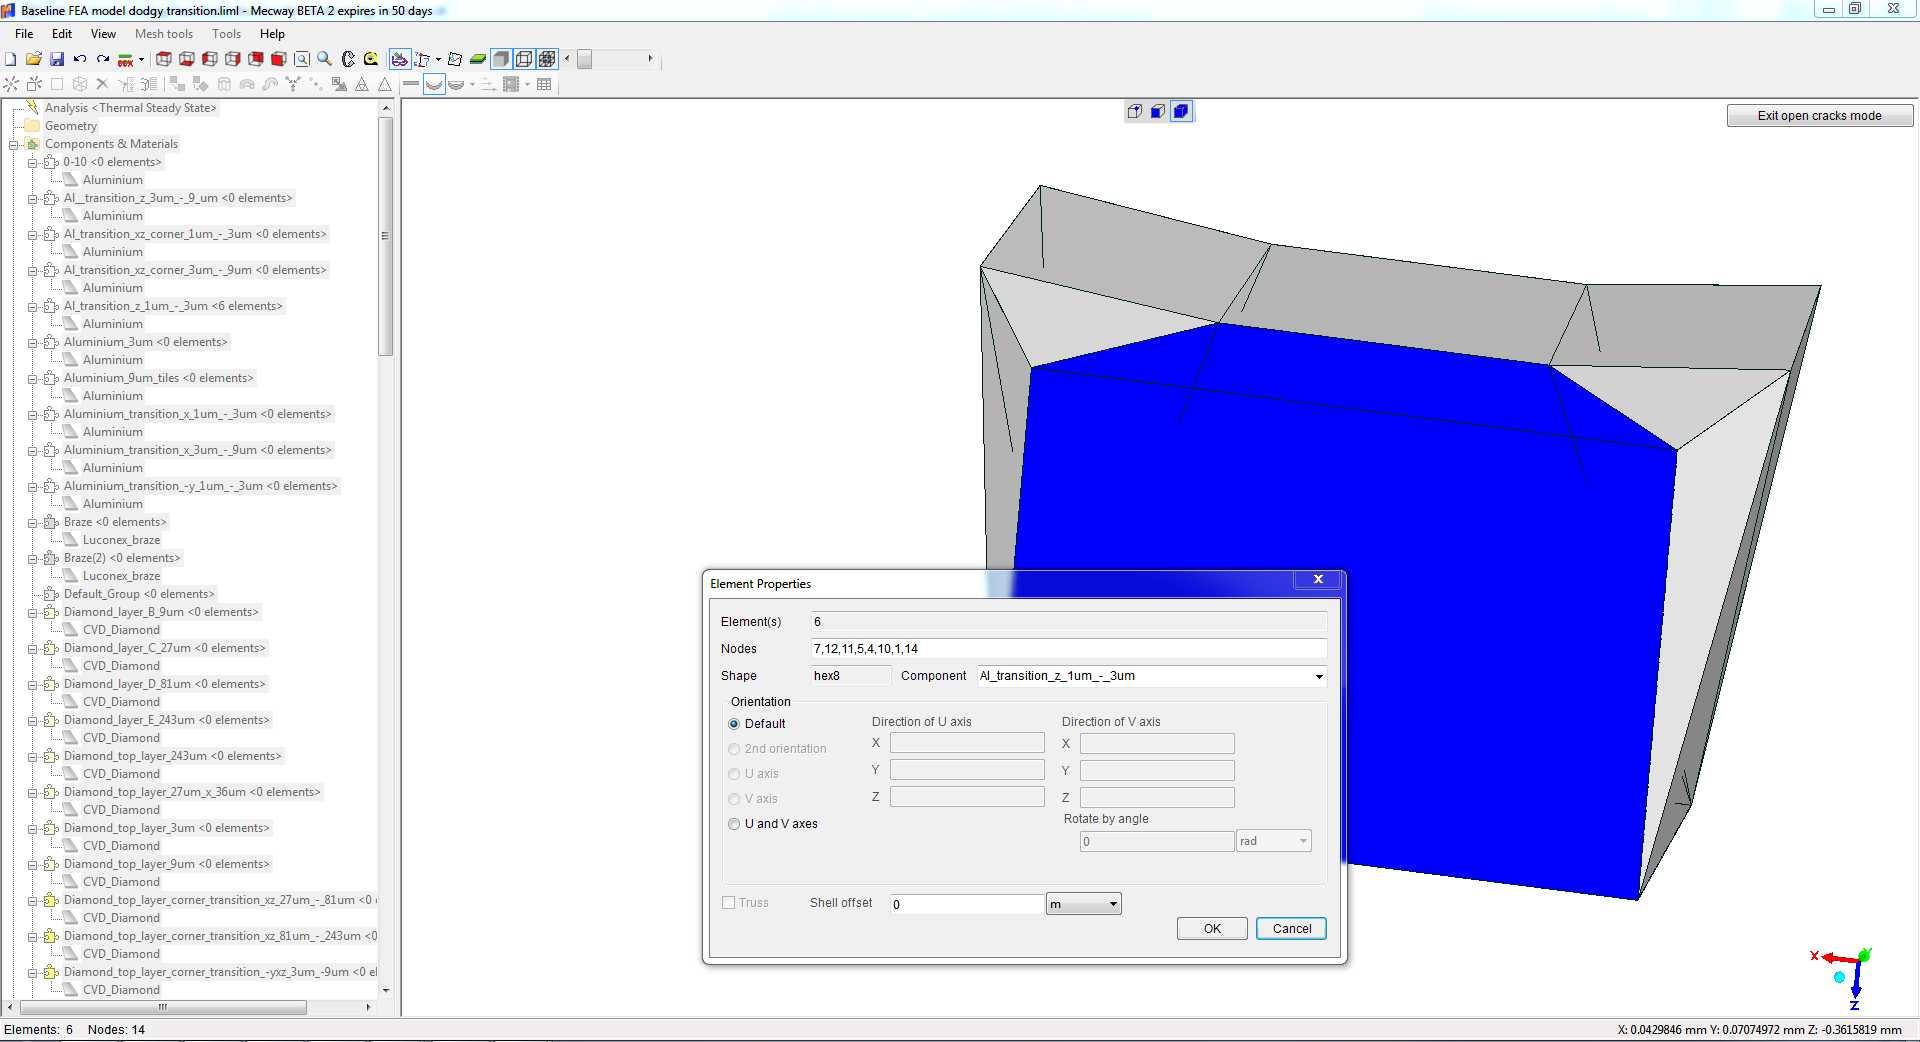Collapse the Diamond_layer_B_9um tree node

(33, 612)
